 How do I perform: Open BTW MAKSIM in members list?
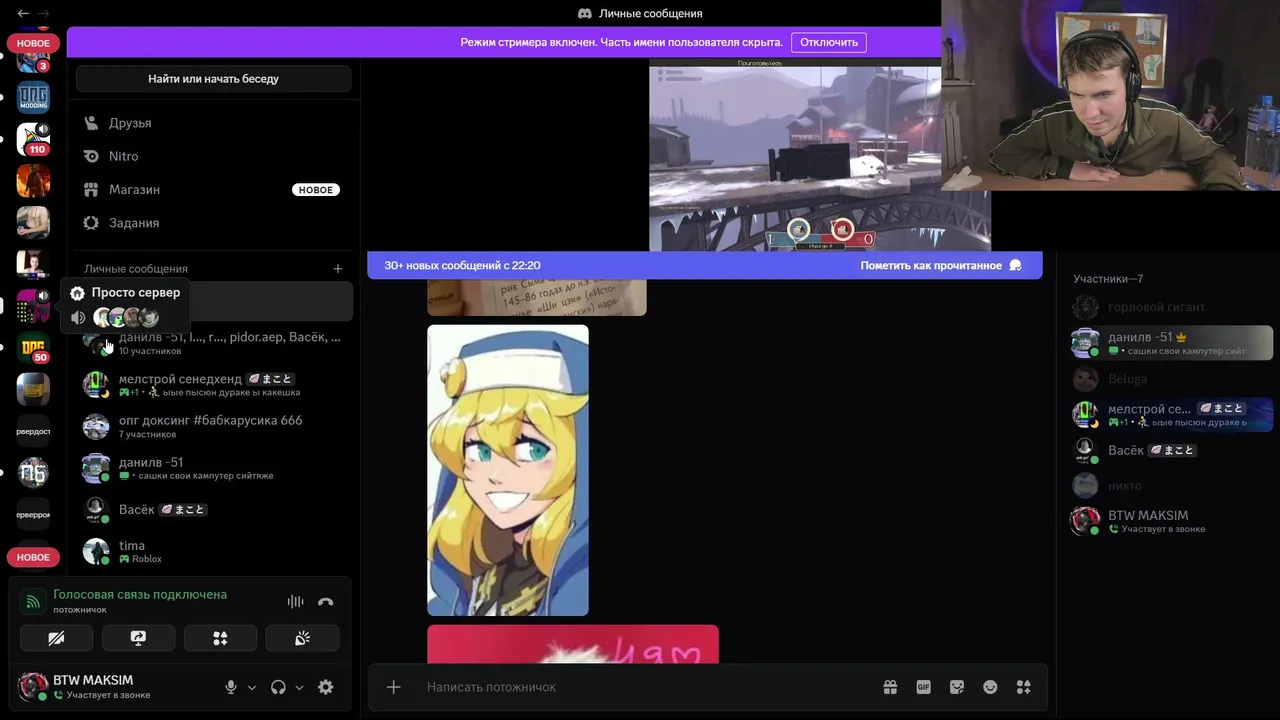[x=1170, y=521]
